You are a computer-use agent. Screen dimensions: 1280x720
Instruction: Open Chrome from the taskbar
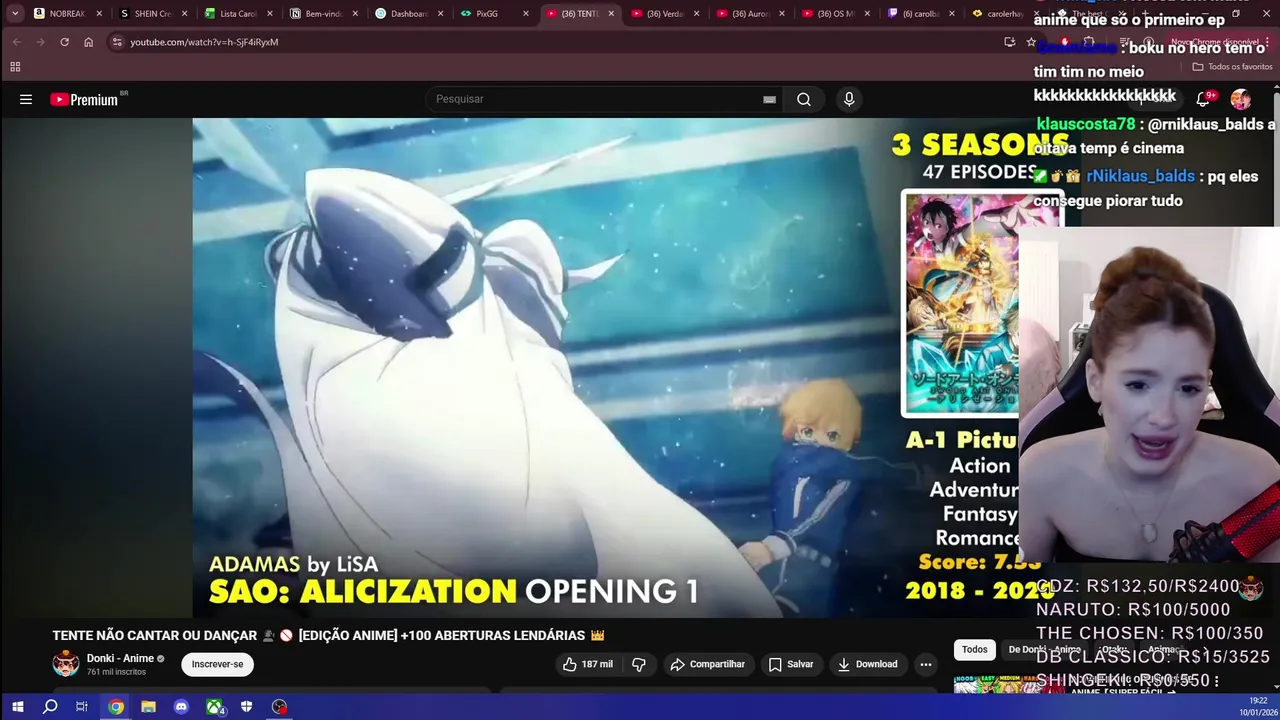[116, 707]
